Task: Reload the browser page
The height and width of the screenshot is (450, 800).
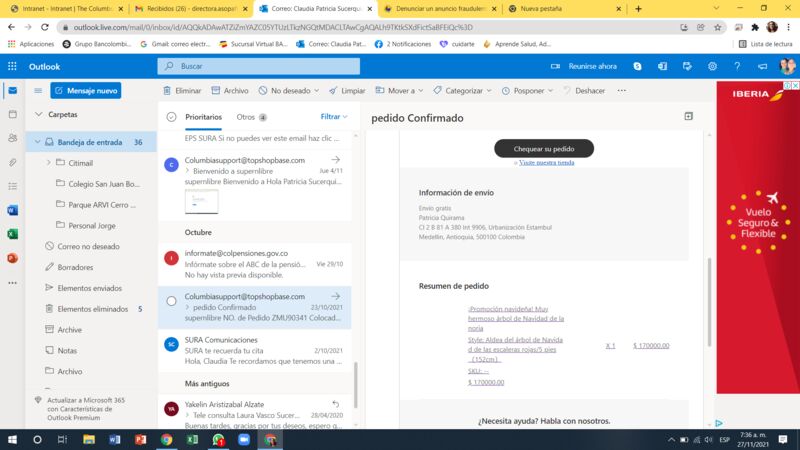Action: coord(45,28)
